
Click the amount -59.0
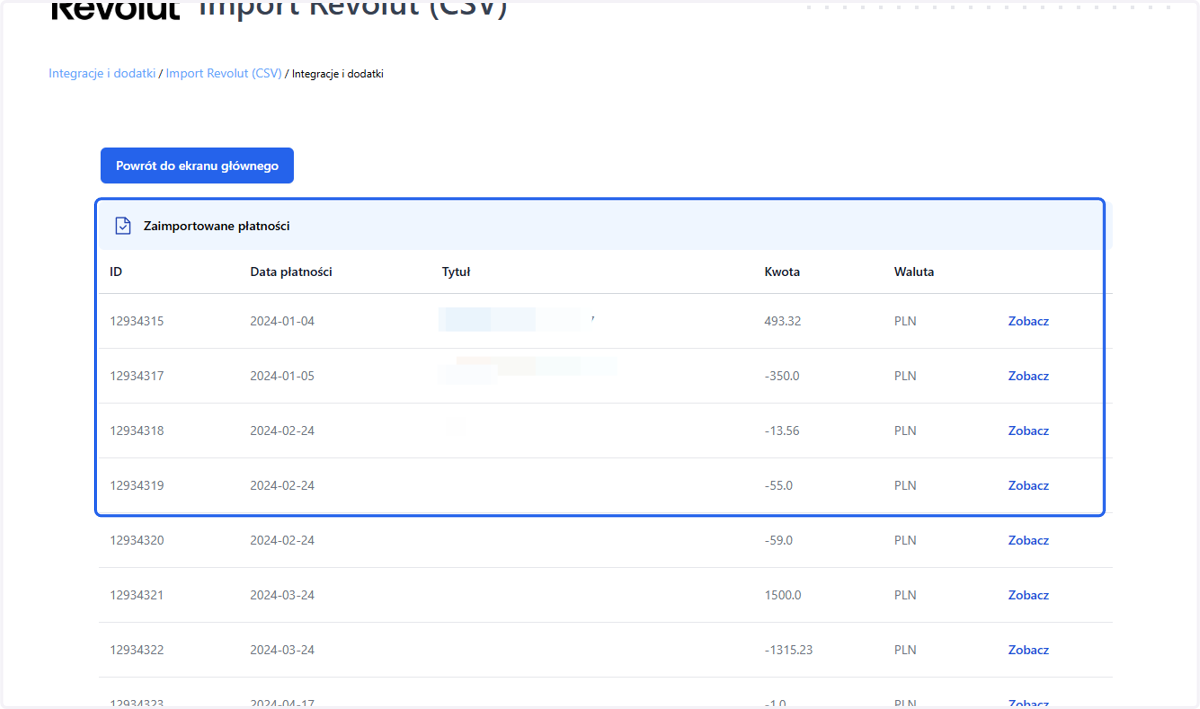click(779, 540)
